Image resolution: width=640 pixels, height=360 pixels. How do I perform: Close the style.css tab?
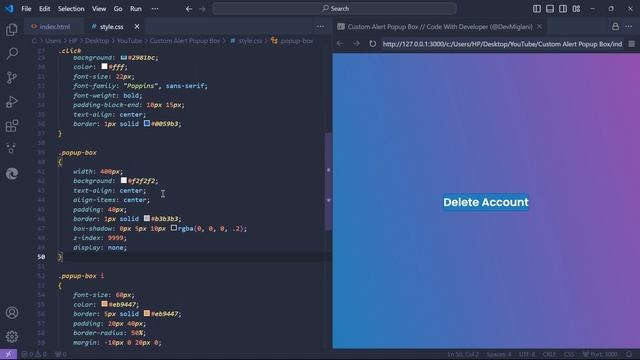[137, 27]
